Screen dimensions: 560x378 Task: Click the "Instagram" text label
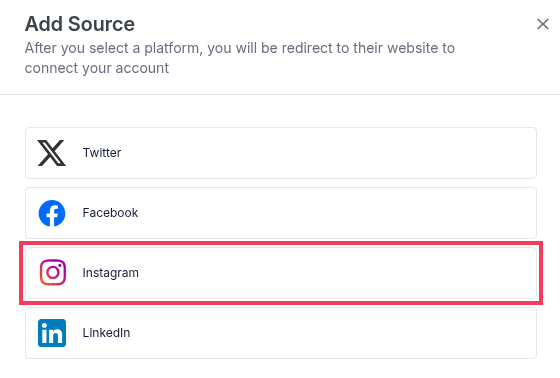click(x=111, y=273)
